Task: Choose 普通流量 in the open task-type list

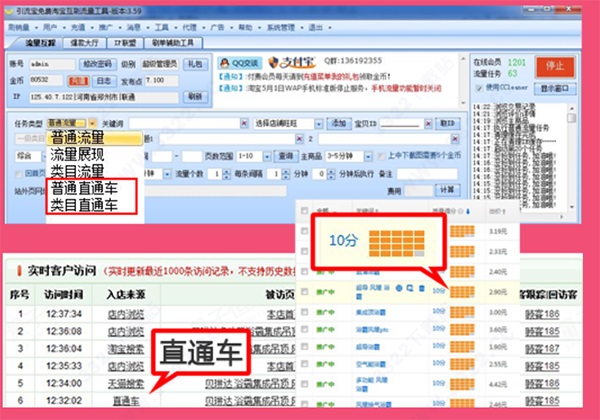Action: click(94, 138)
